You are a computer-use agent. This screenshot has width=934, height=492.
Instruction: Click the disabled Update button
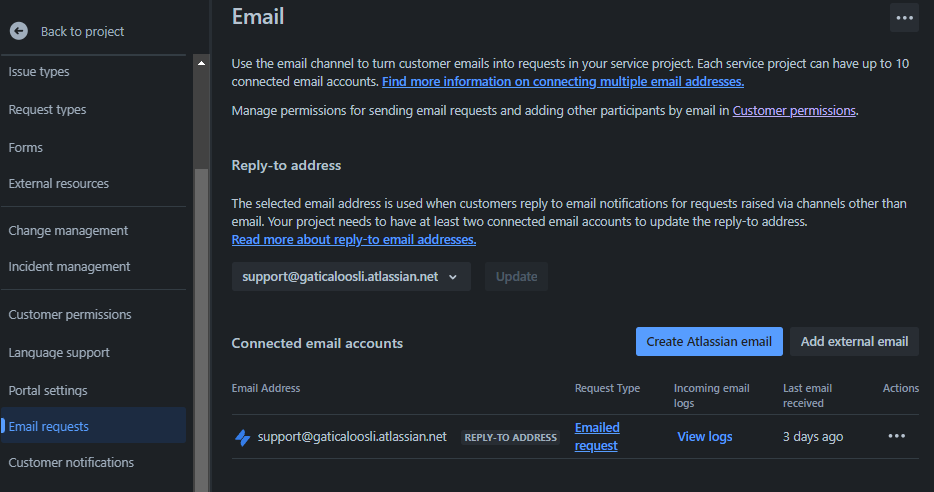516,276
